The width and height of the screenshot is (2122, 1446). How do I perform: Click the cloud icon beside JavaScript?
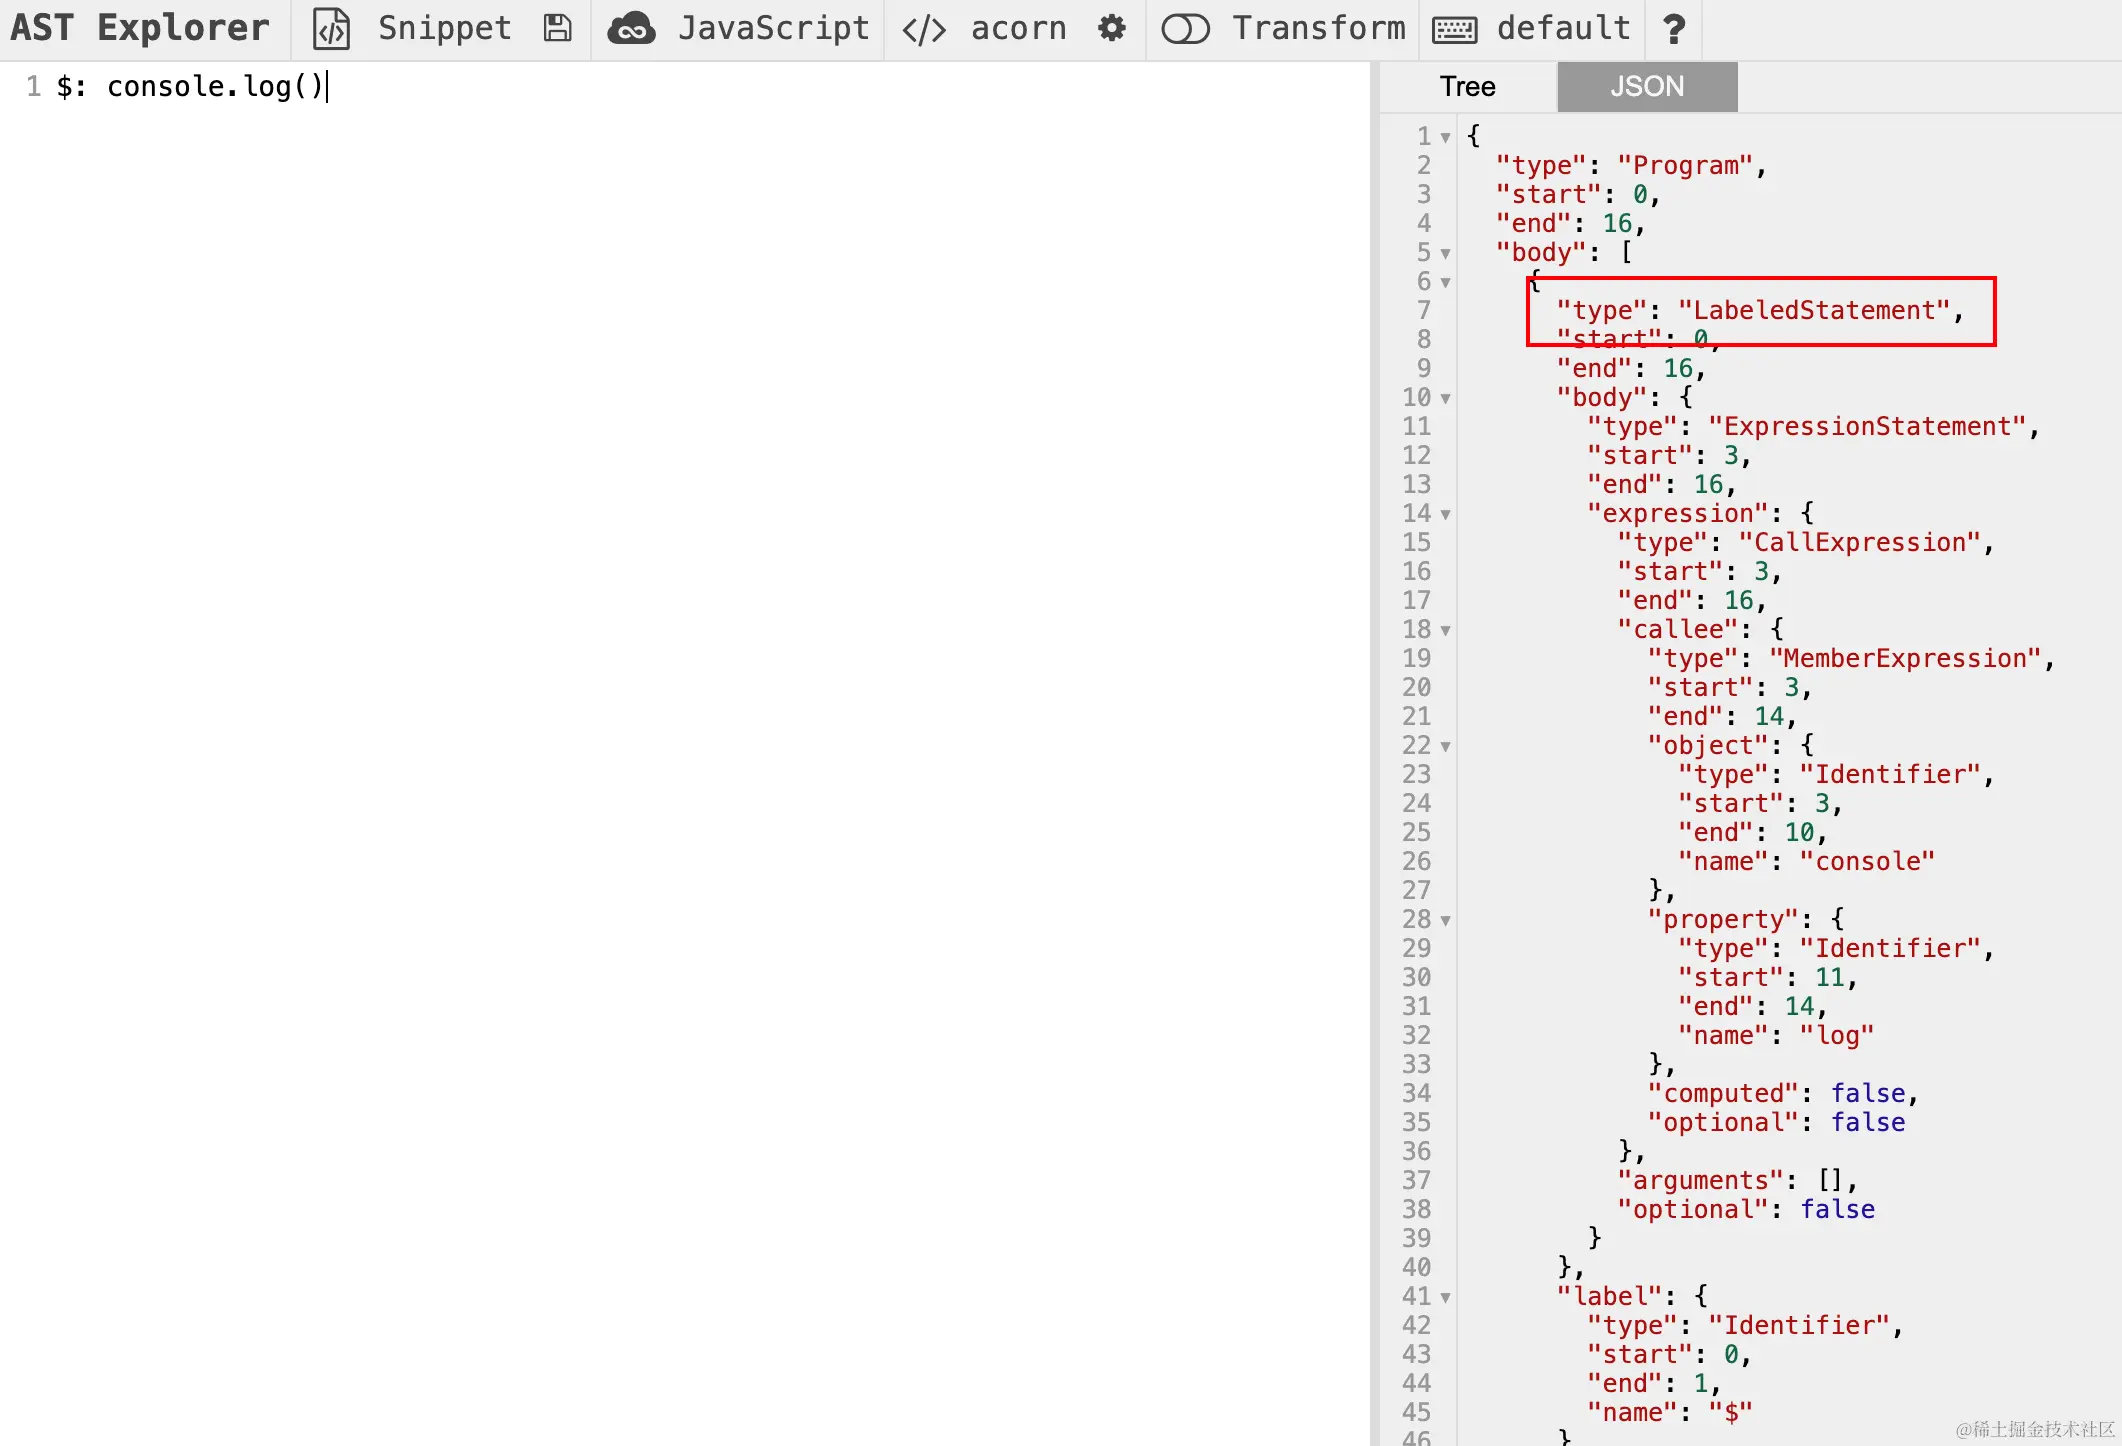[632, 29]
